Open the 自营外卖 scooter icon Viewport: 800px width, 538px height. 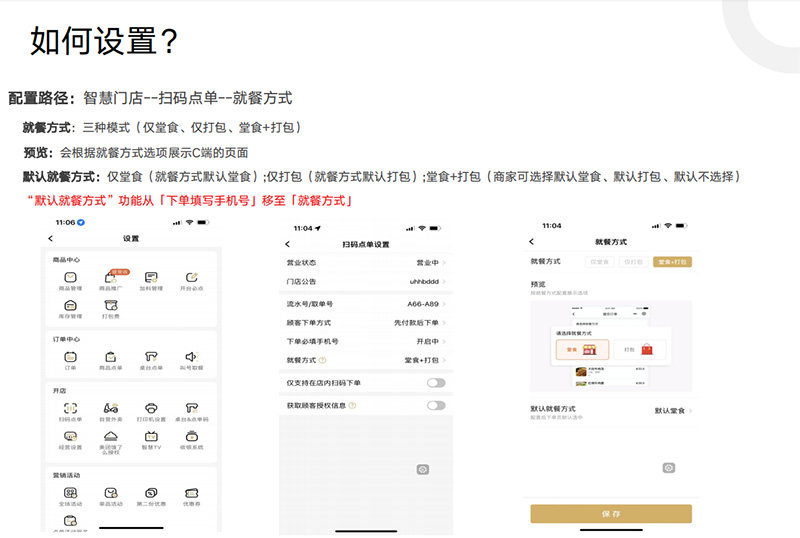[111, 412]
